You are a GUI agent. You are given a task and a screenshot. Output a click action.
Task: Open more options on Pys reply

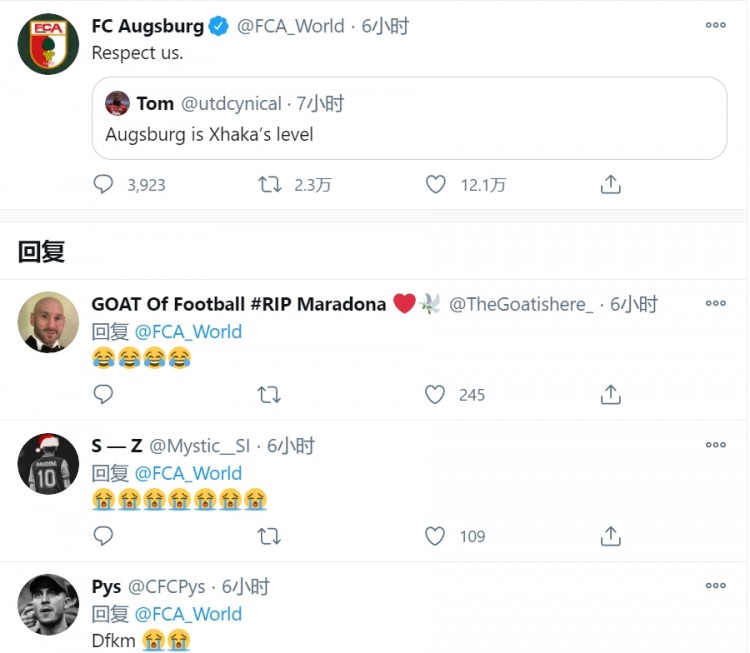coord(715,586)
